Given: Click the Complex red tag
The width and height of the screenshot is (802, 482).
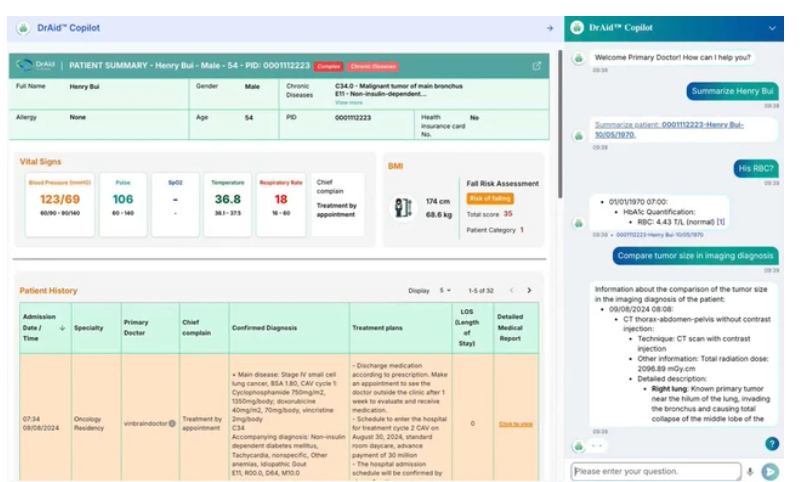Looking at the screenshot, I should tap(328, 67).
